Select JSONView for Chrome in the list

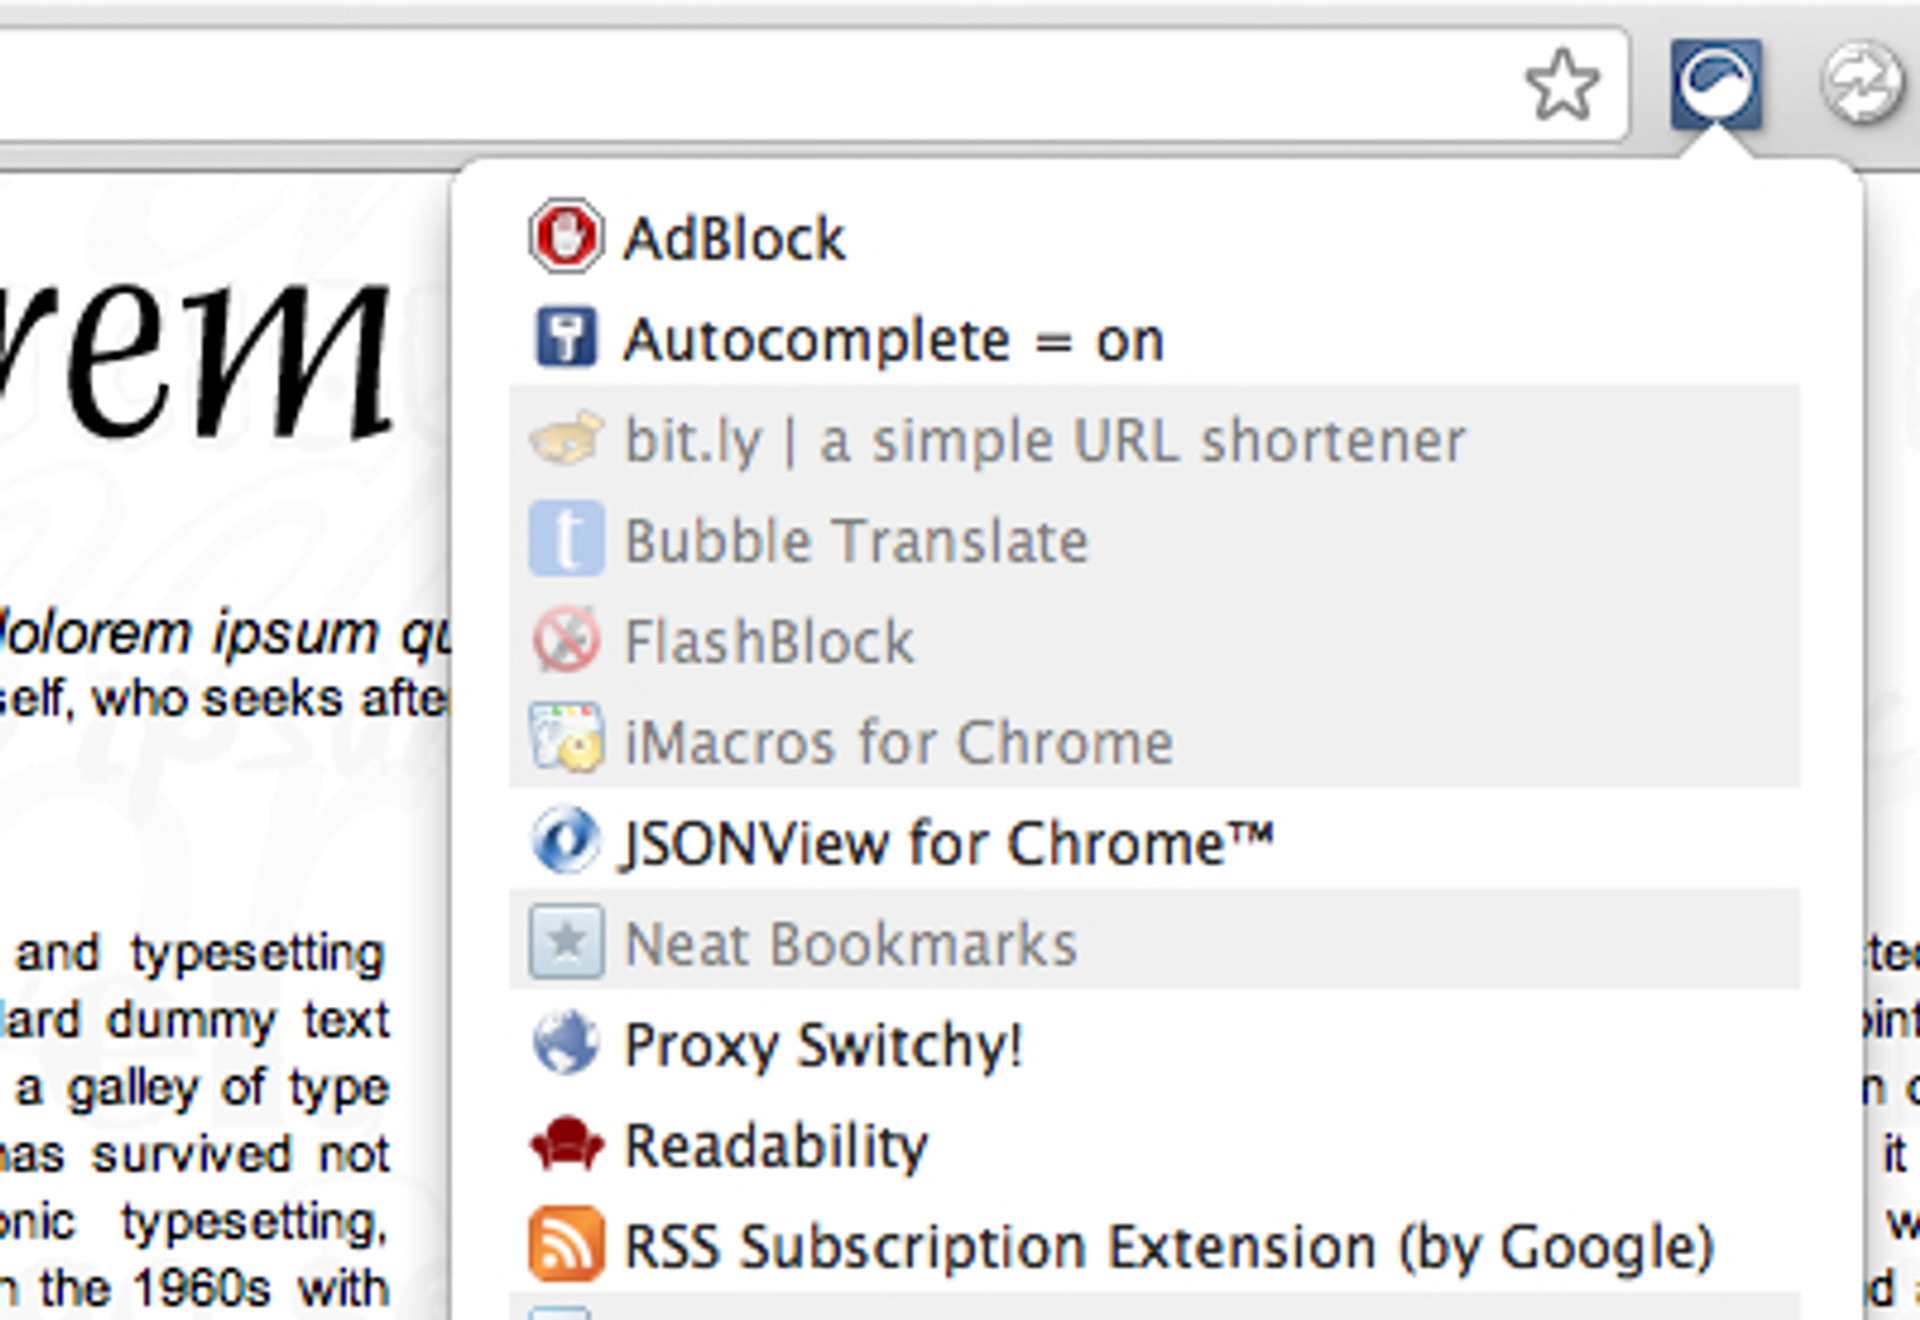point(948,843)
